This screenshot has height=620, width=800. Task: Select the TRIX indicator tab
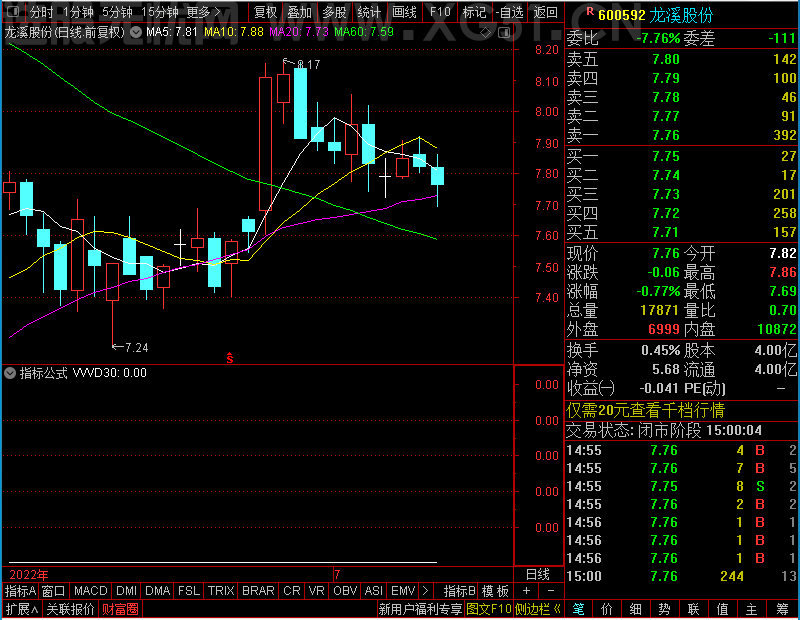click(221, 591)
